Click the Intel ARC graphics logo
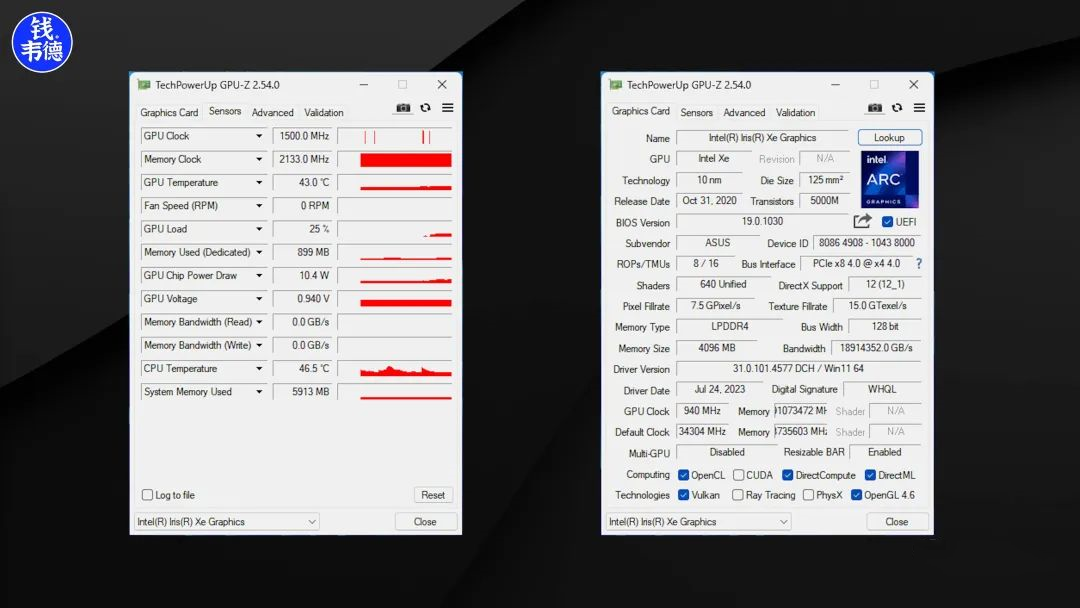Viewport: 1080px width, 608px height. 889,179
